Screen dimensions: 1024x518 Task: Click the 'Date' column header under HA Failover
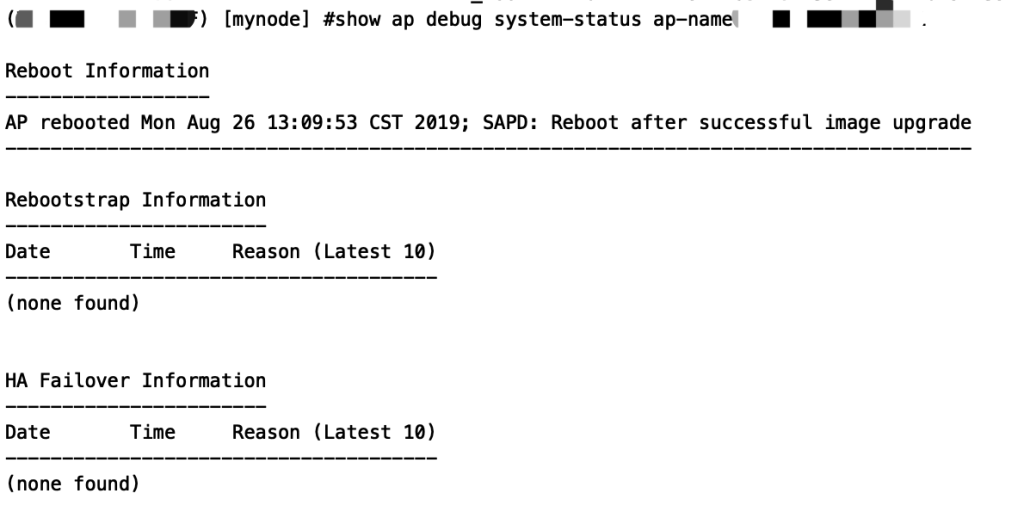[x=27, y=432]
